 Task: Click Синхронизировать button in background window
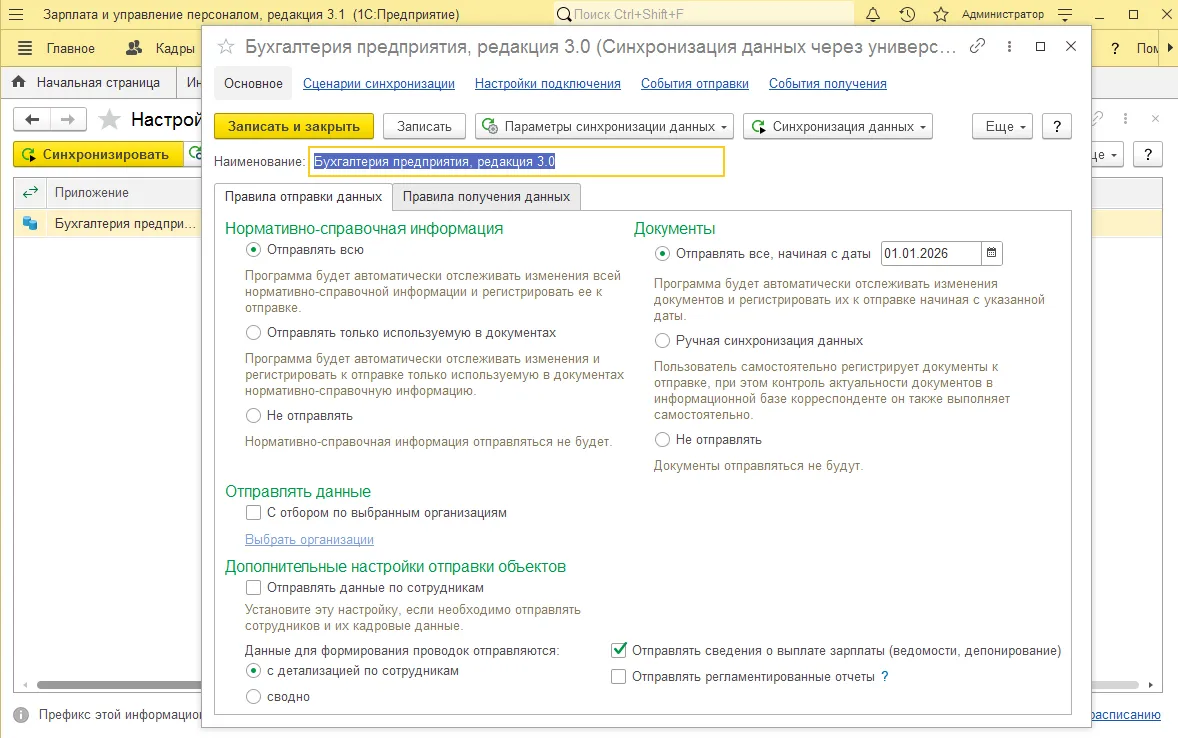coord(98,154)
